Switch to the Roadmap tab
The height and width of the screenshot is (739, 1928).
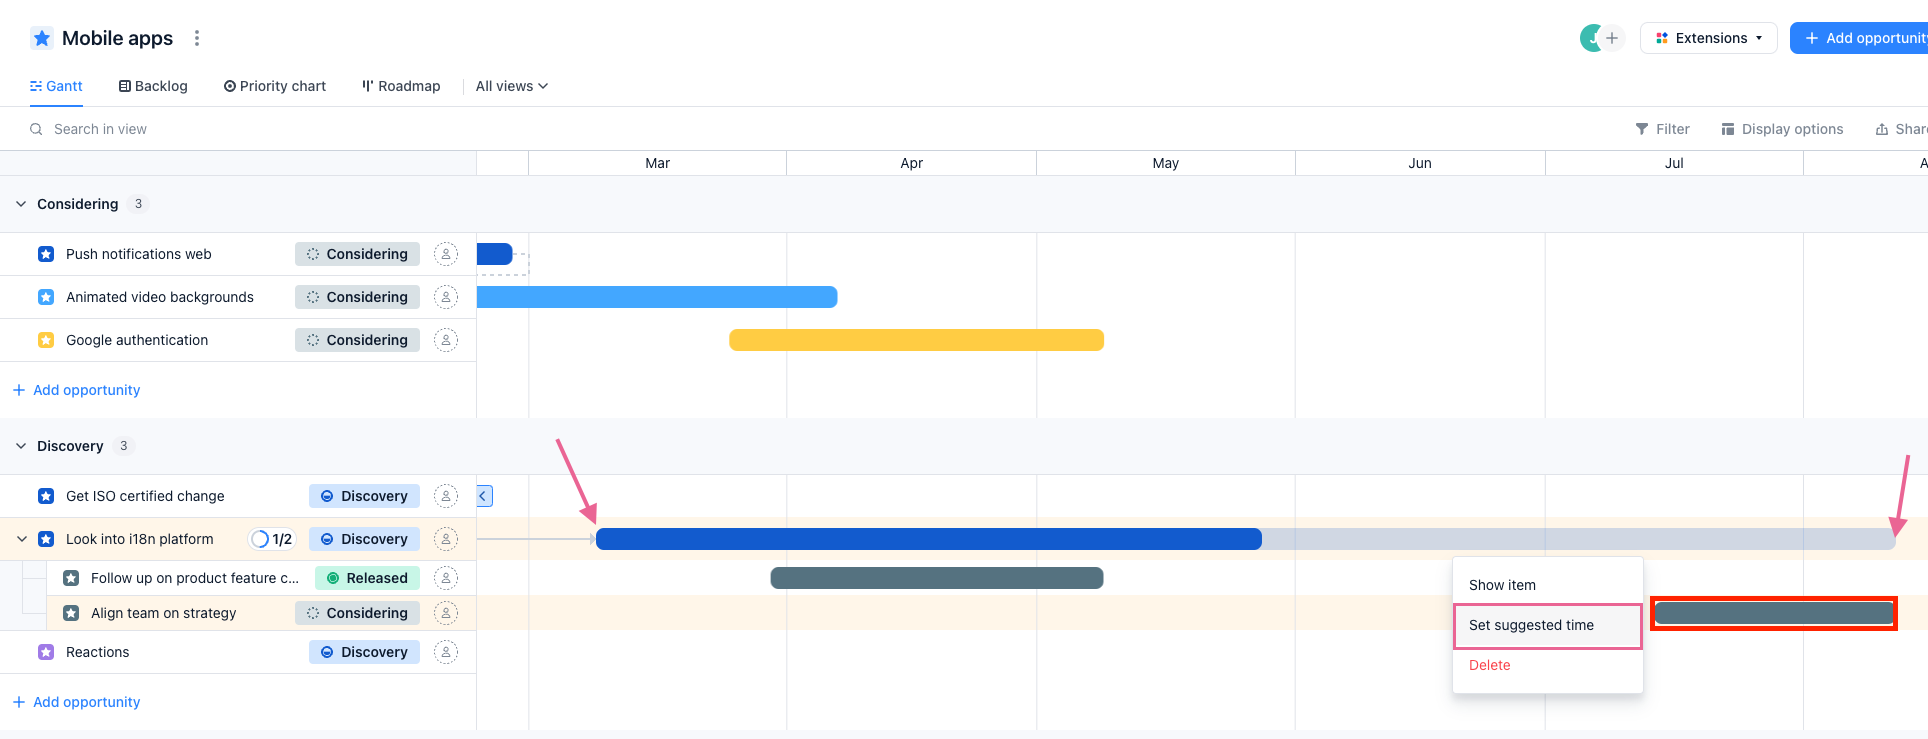point(401,86)
